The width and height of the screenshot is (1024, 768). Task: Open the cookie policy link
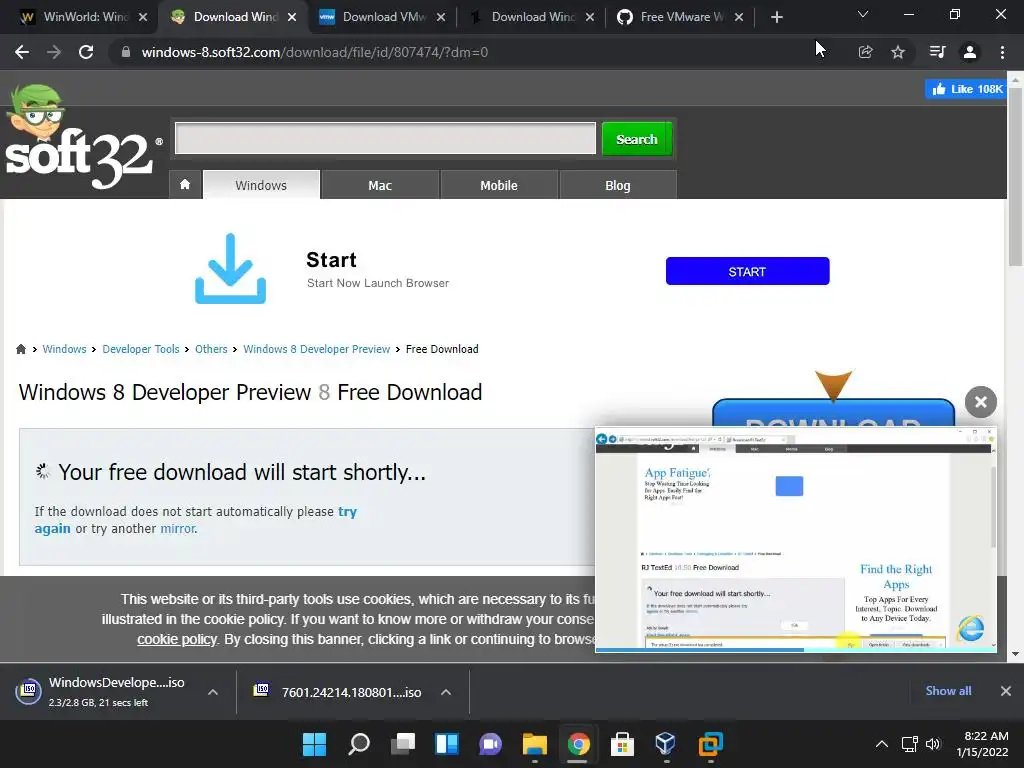(x=177, y=639)
